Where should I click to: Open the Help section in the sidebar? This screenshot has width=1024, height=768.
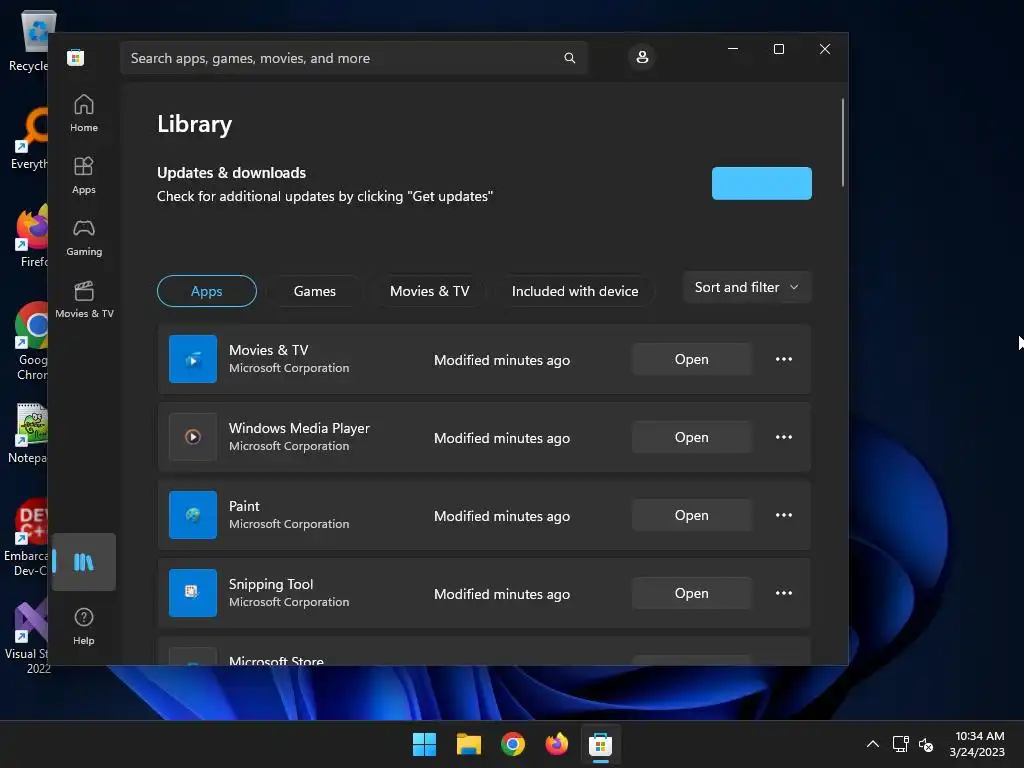point(84,626)
